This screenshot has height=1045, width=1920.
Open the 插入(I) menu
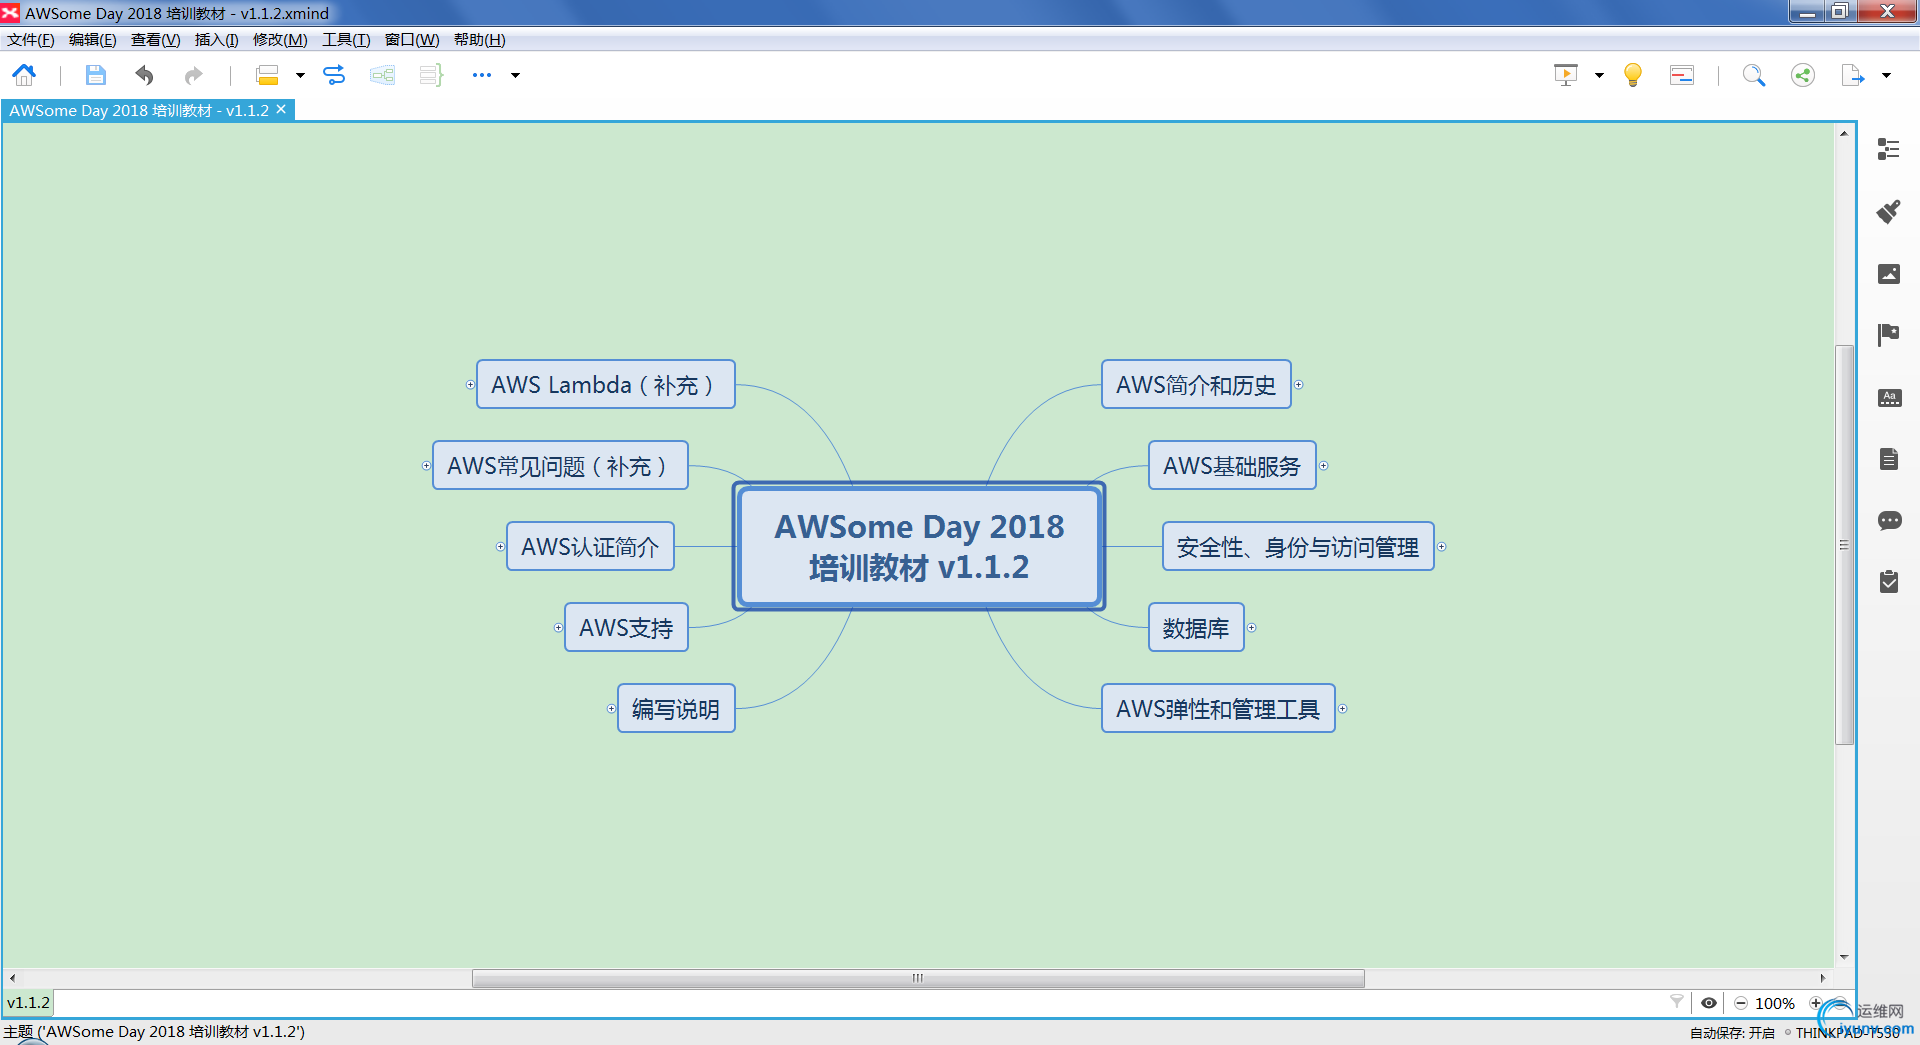click(216, 40)
